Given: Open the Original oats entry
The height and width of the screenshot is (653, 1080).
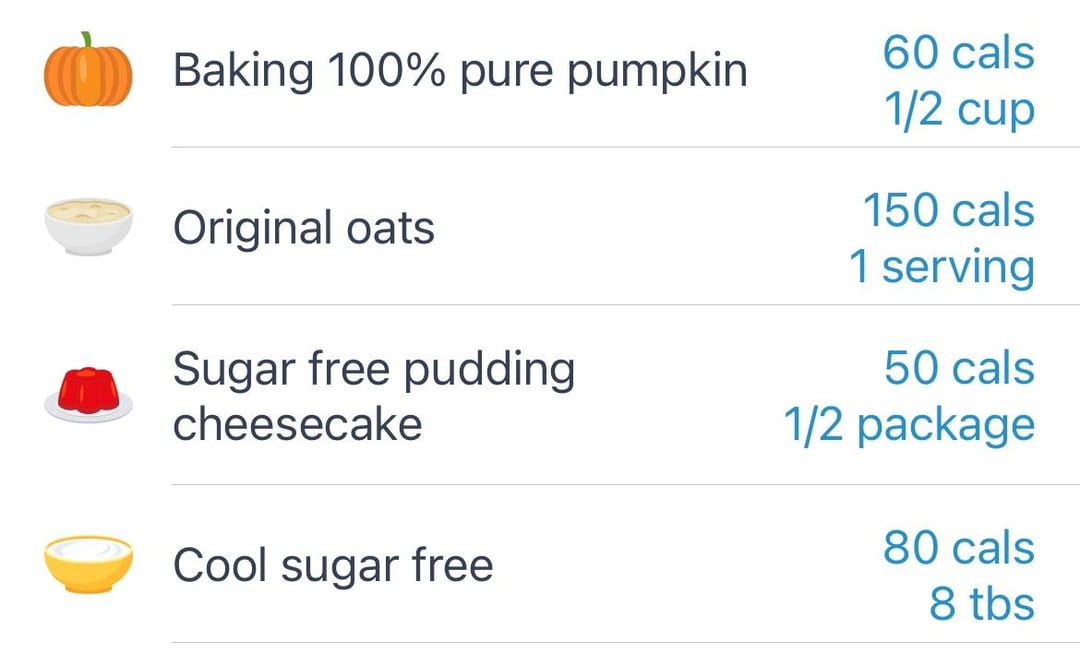Looking at the screenshot, I should [x=540, y=226].
